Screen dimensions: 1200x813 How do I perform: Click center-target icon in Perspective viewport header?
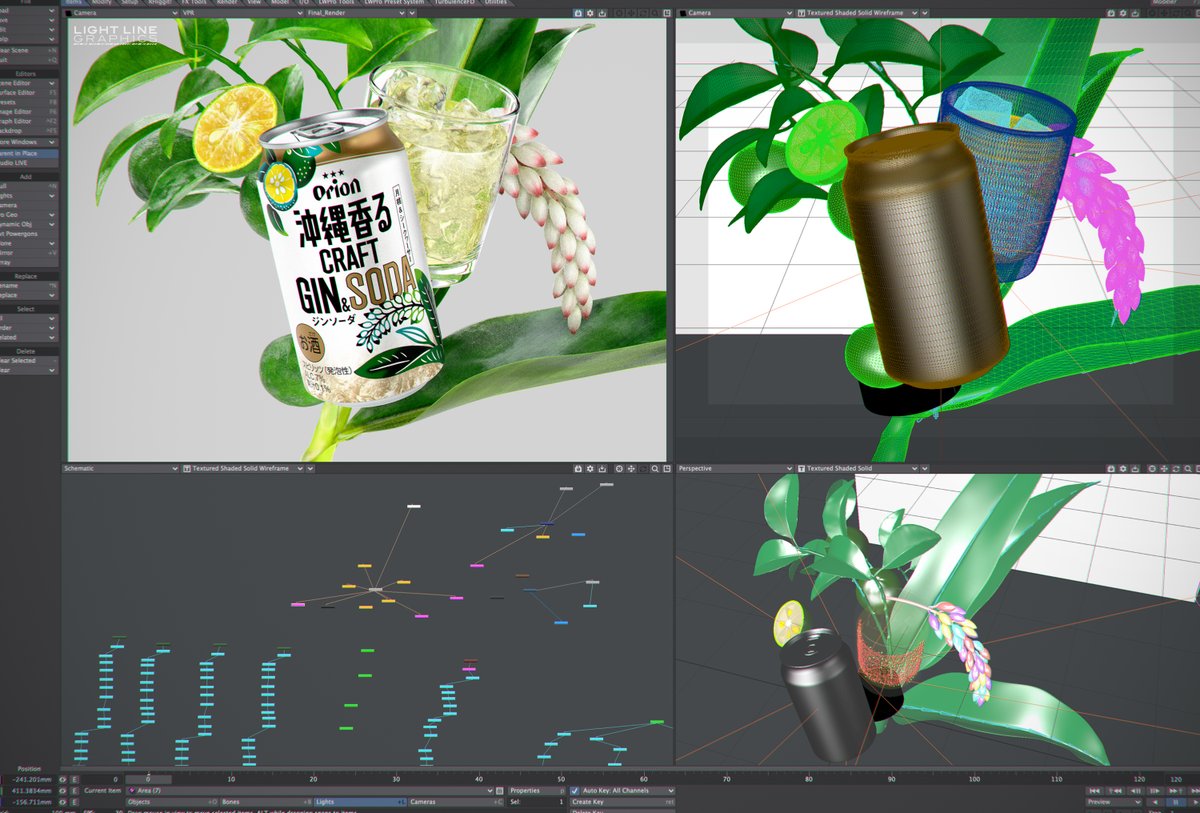1151,468
